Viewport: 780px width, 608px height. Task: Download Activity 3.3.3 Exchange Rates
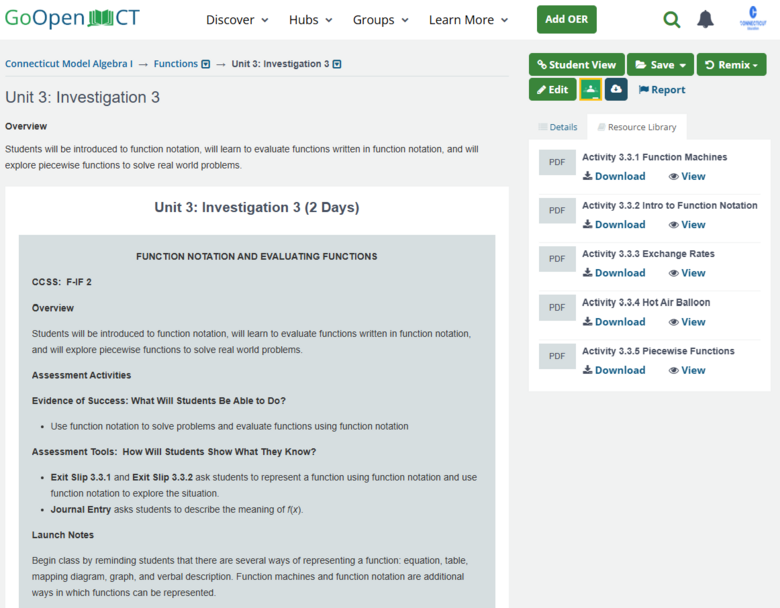(x=614, y=273)
